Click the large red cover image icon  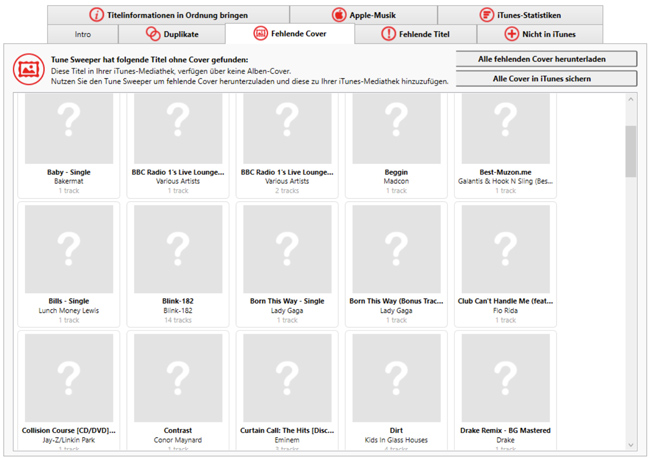tap(29, 69)
